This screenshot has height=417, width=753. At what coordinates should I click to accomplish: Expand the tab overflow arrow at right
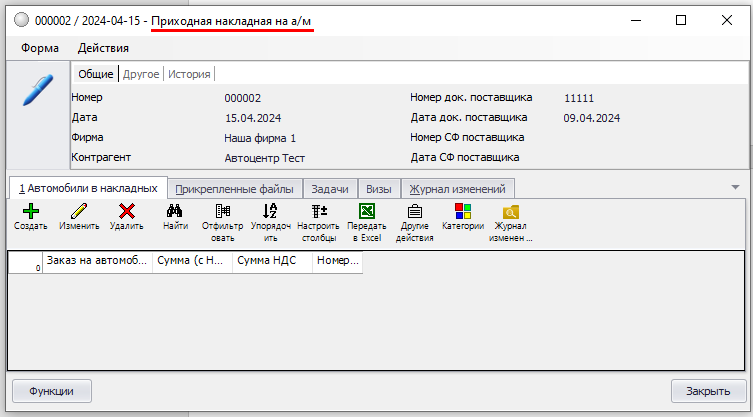pyautogui.click(x=735, y=187)
